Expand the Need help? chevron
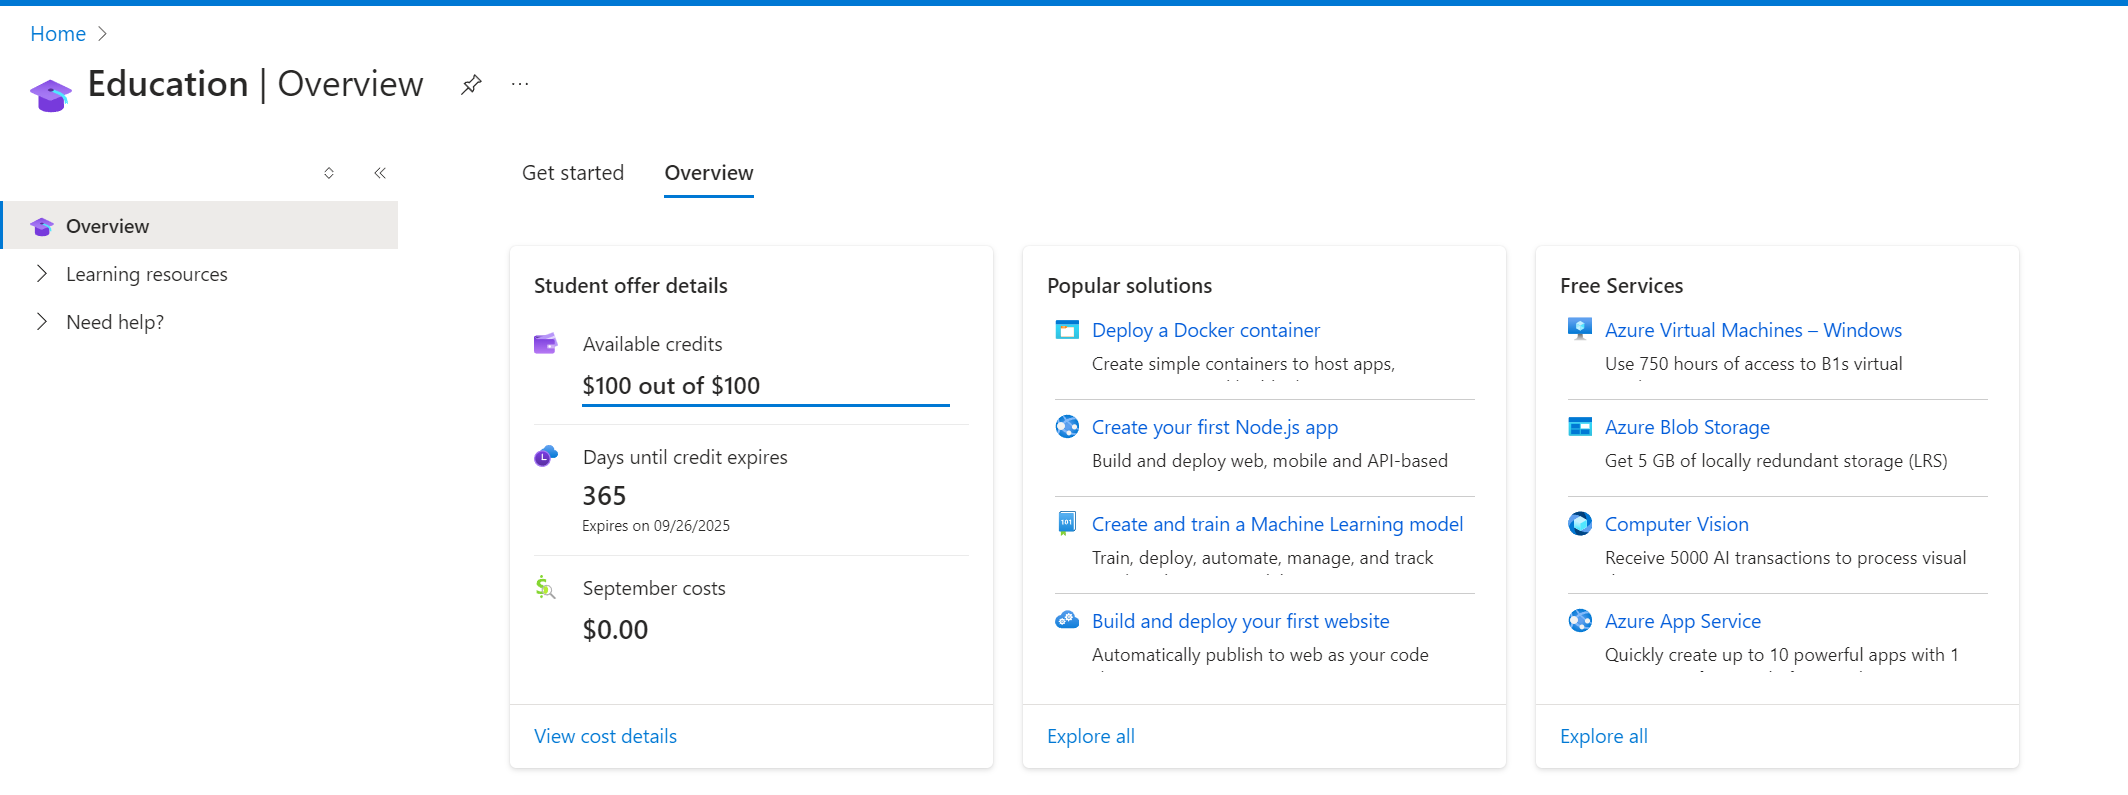This screenshot has width=2128, height=795. click(42, 322)
